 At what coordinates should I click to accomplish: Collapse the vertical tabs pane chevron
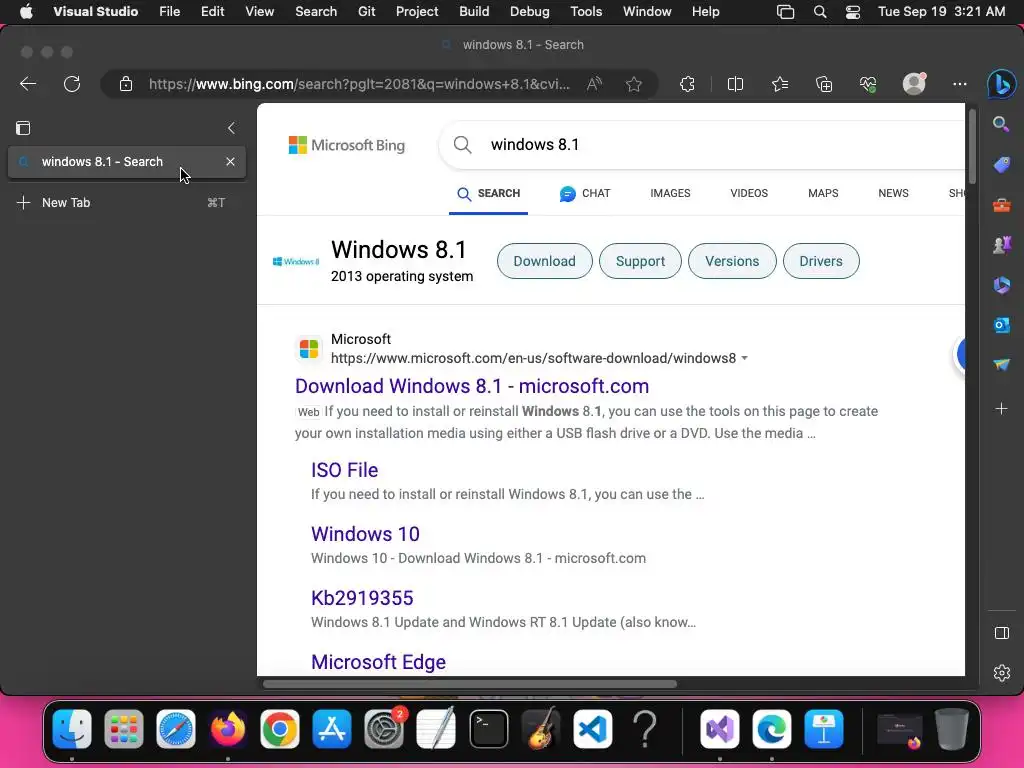click(231, 128)
